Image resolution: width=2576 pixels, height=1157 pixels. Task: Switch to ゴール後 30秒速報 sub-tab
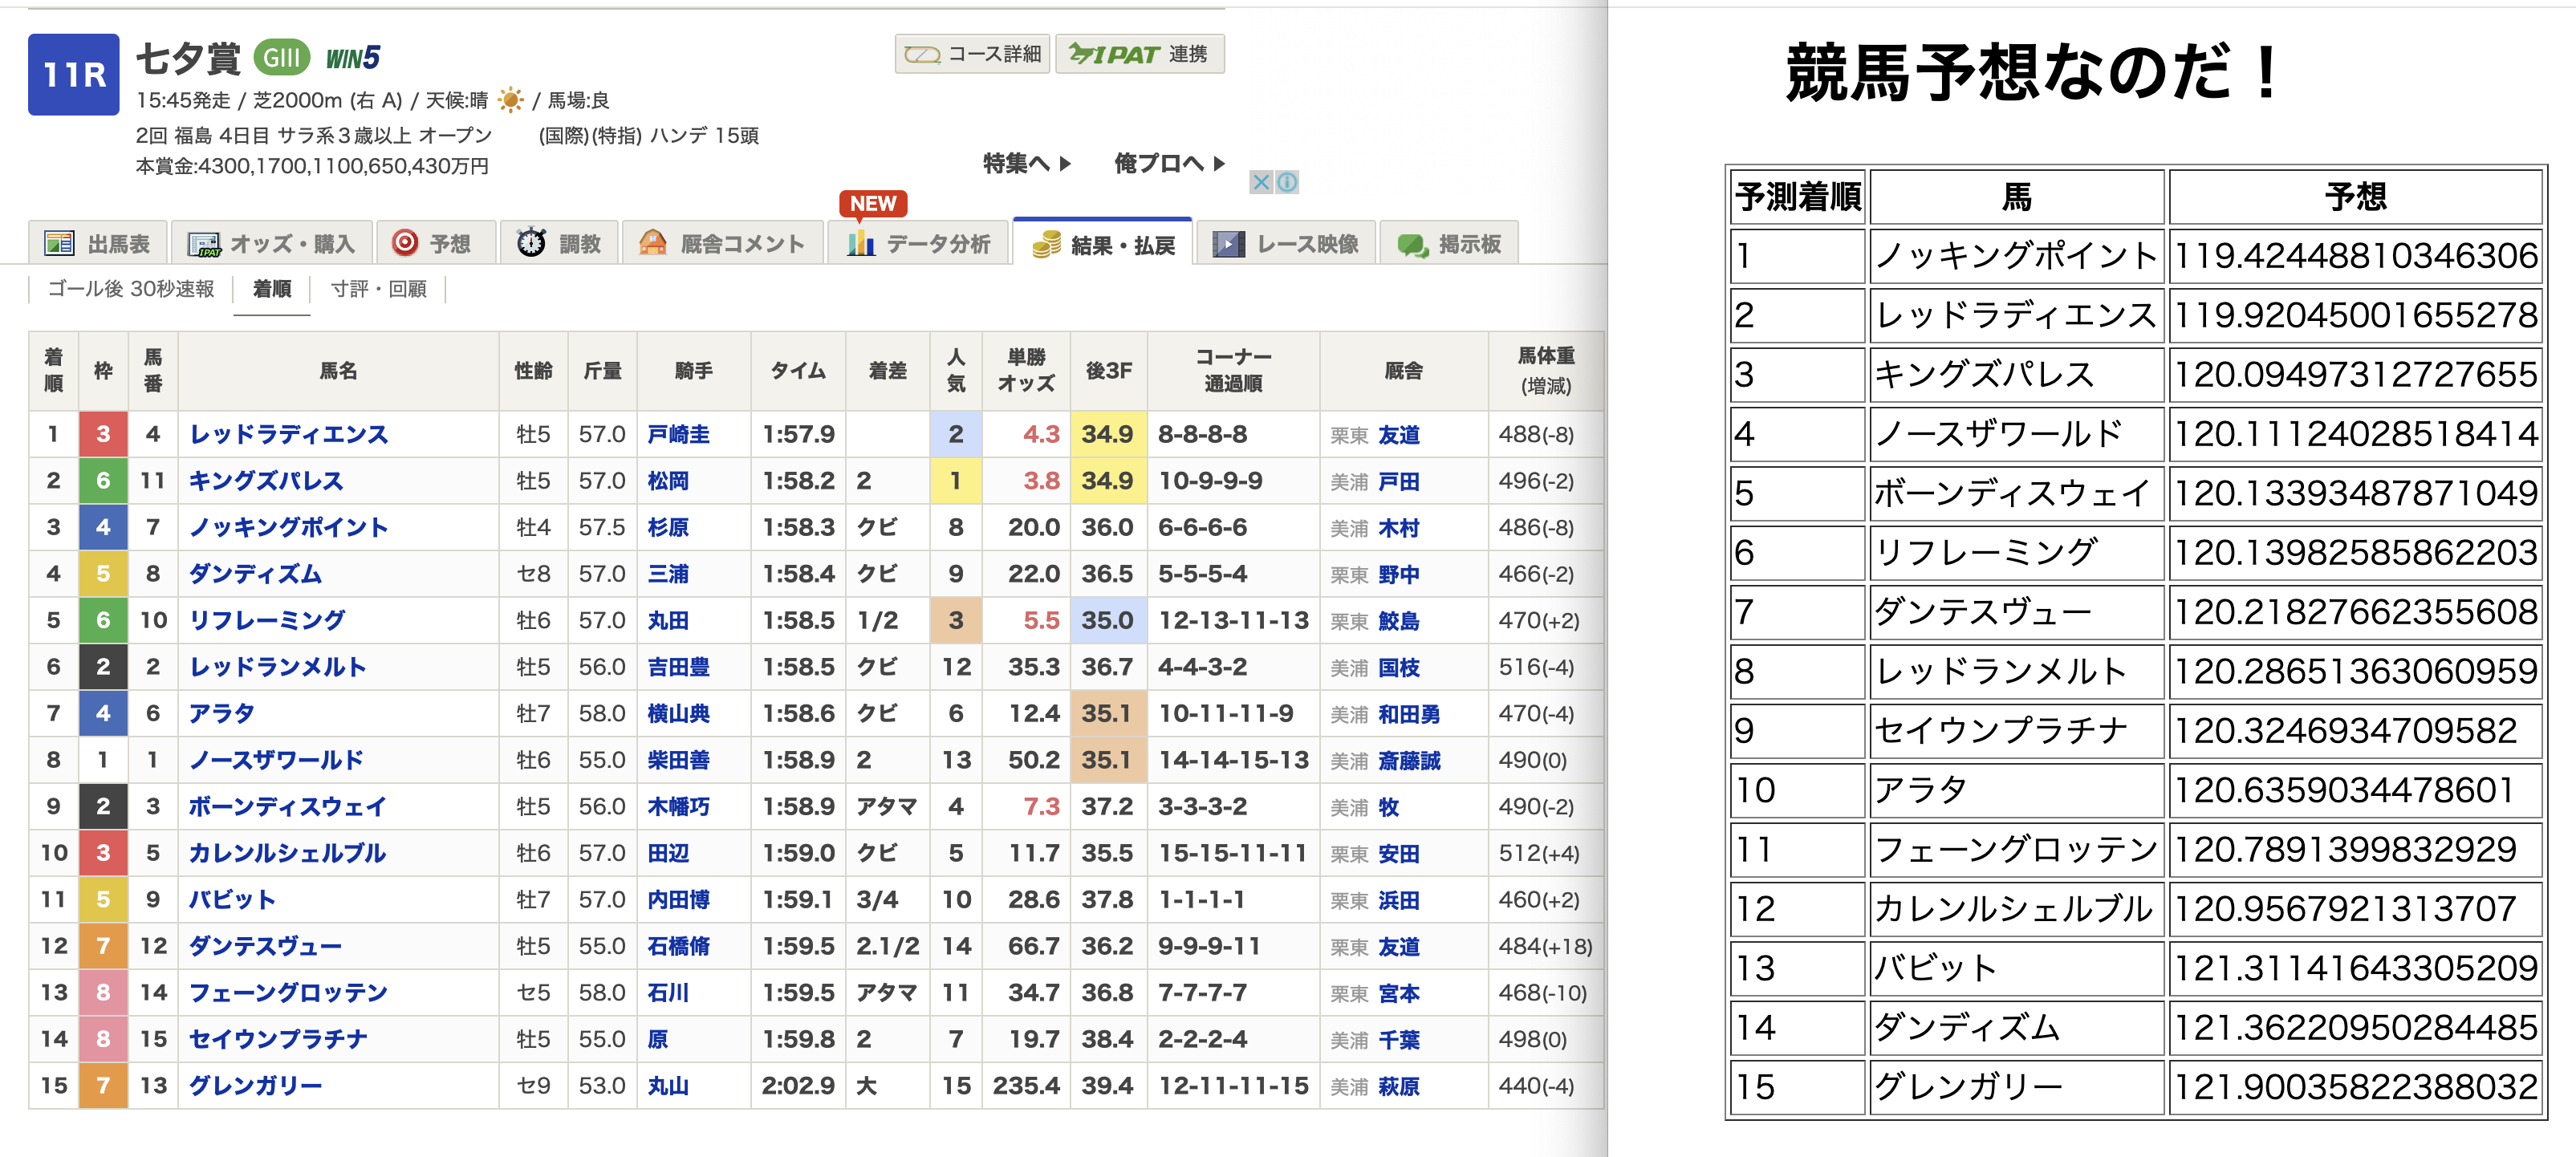click(131, 289)
